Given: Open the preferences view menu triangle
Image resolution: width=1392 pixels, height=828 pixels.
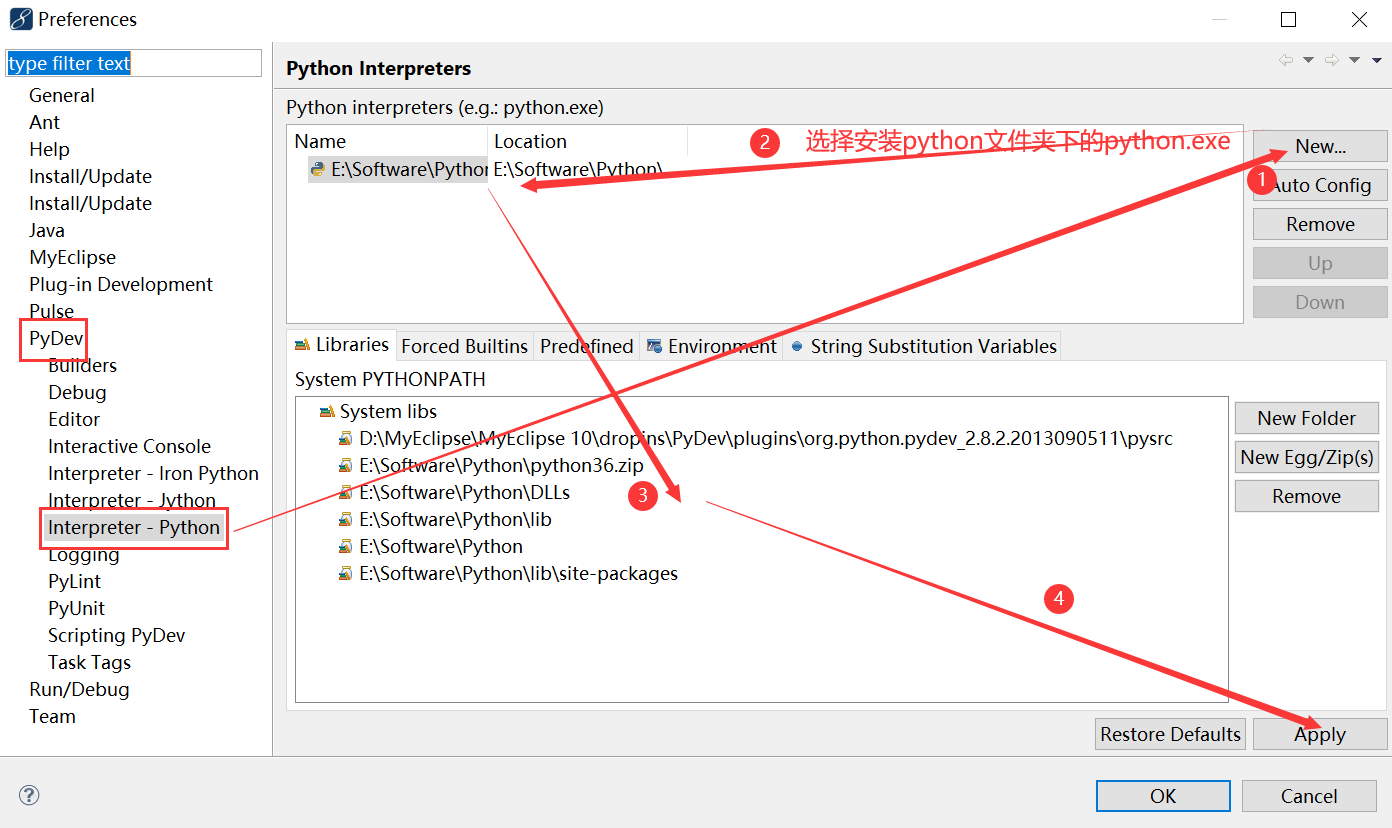Looking at the screenshot, I should [x=1377, y=61].
